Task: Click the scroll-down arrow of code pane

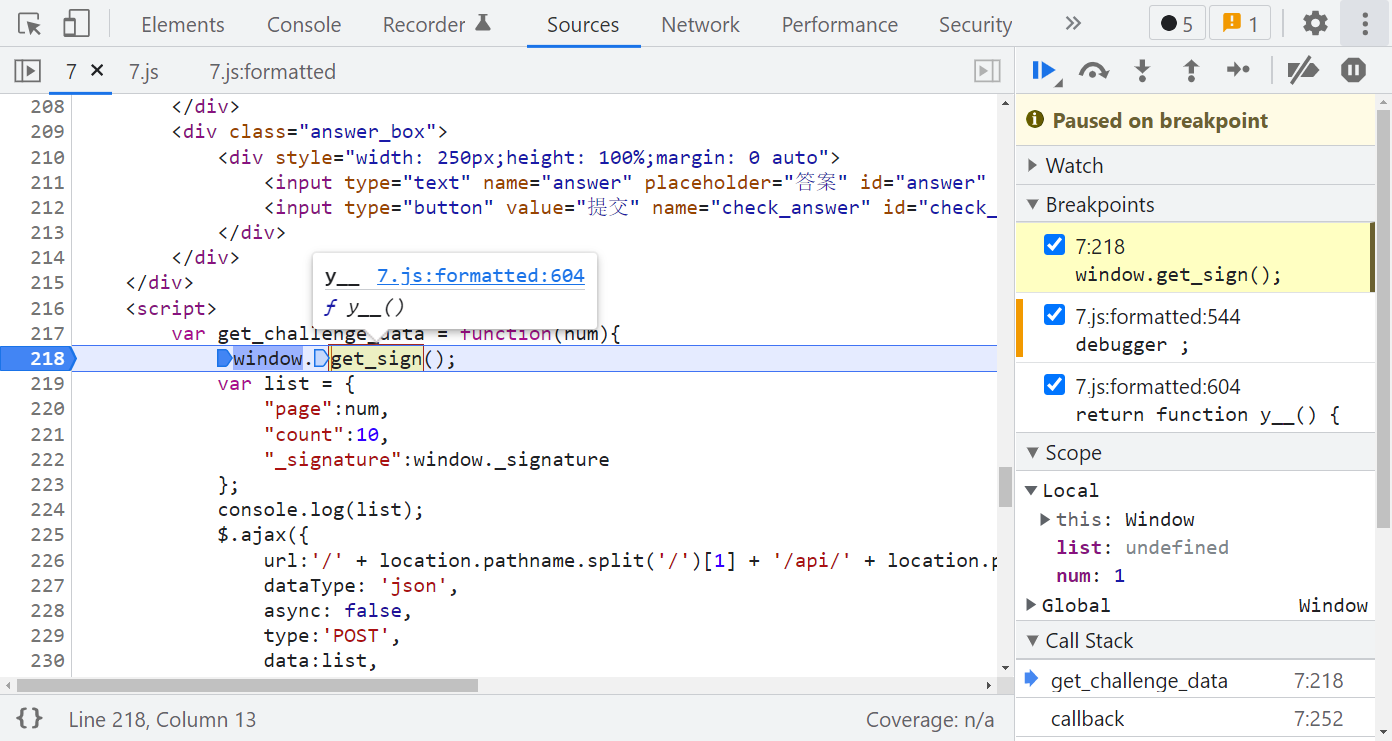Action: click(1005, 667)
